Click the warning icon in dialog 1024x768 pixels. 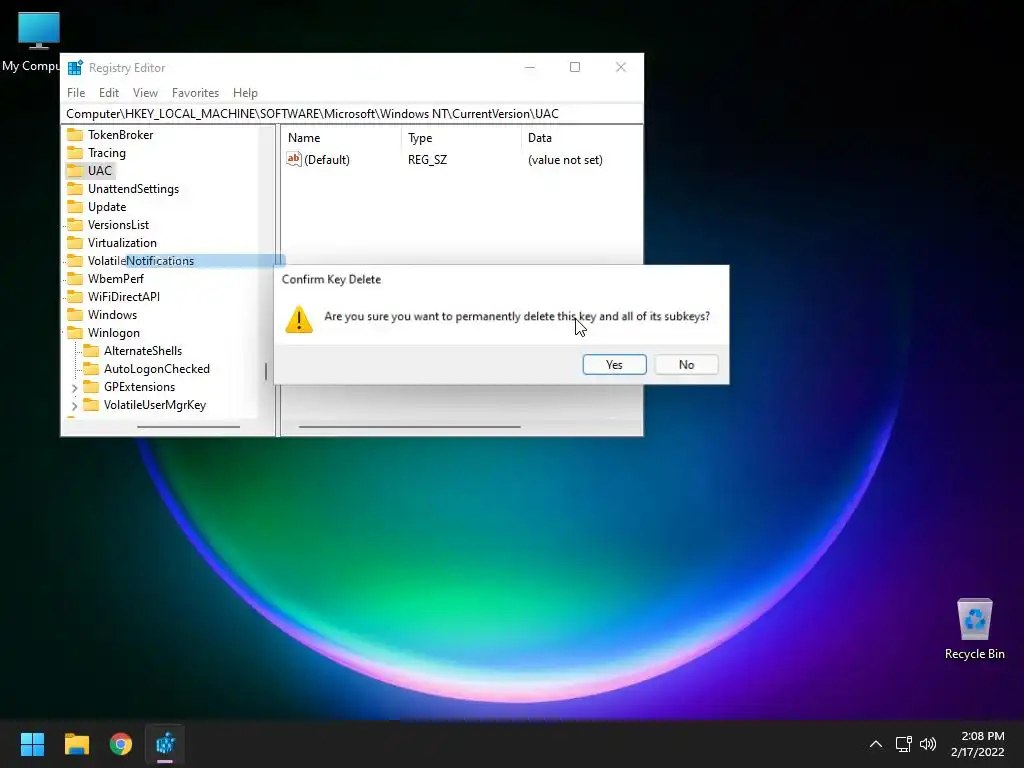[x=299, y=319]
